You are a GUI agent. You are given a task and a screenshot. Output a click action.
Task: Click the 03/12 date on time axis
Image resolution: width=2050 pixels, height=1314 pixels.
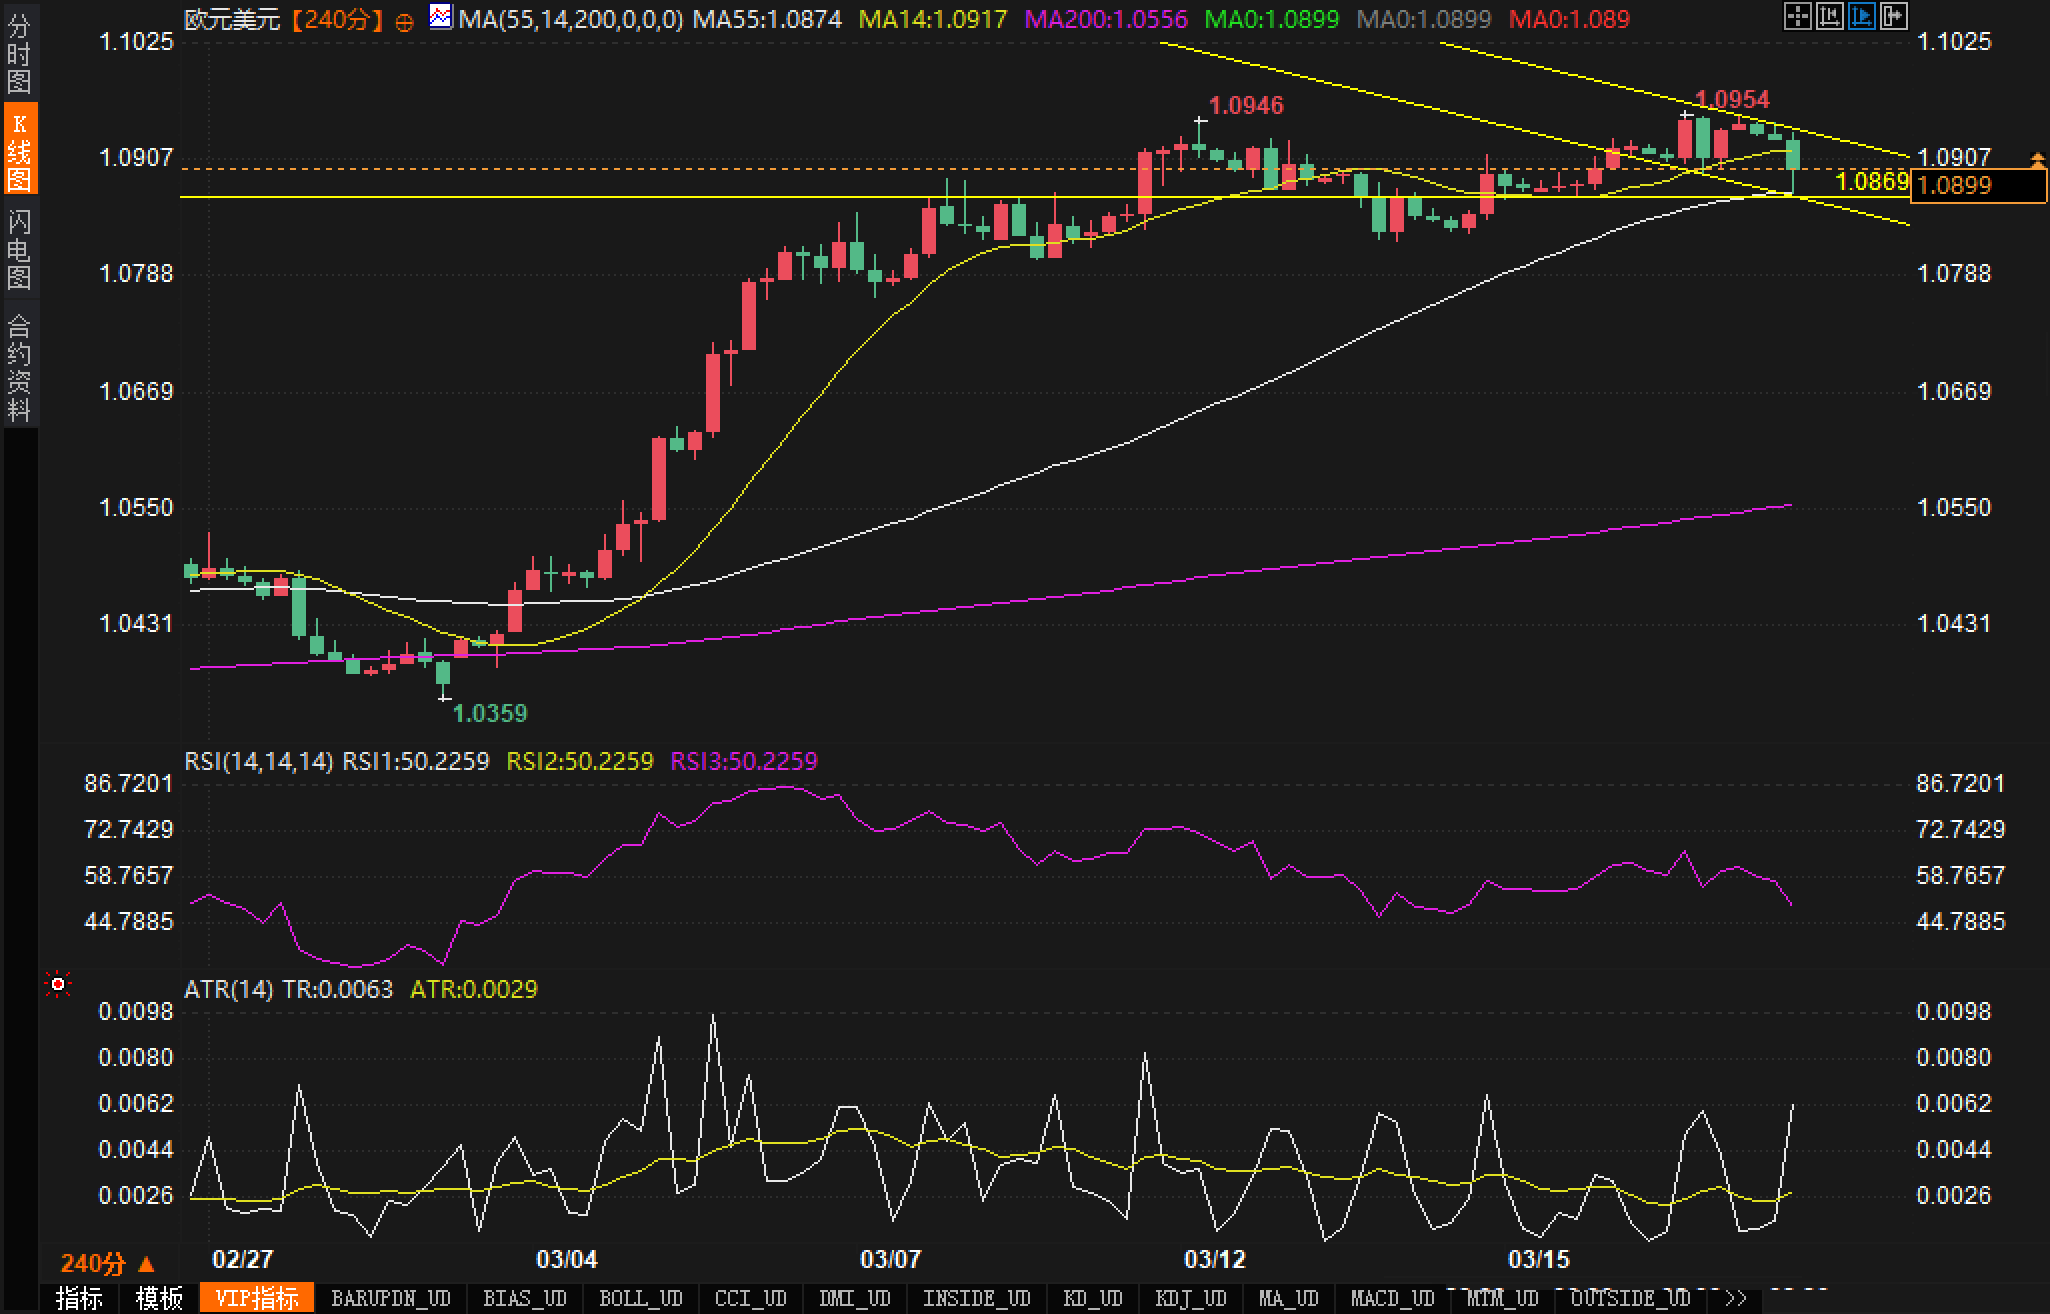[x=1214, y=1259]
